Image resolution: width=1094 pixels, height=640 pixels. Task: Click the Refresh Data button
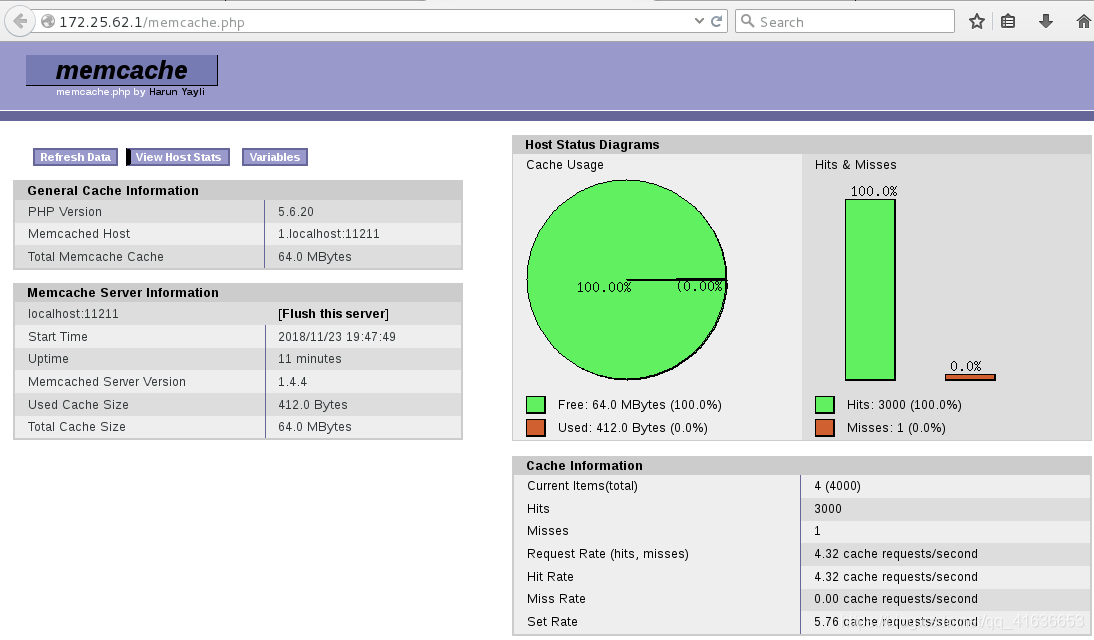(x=75, y=157)
